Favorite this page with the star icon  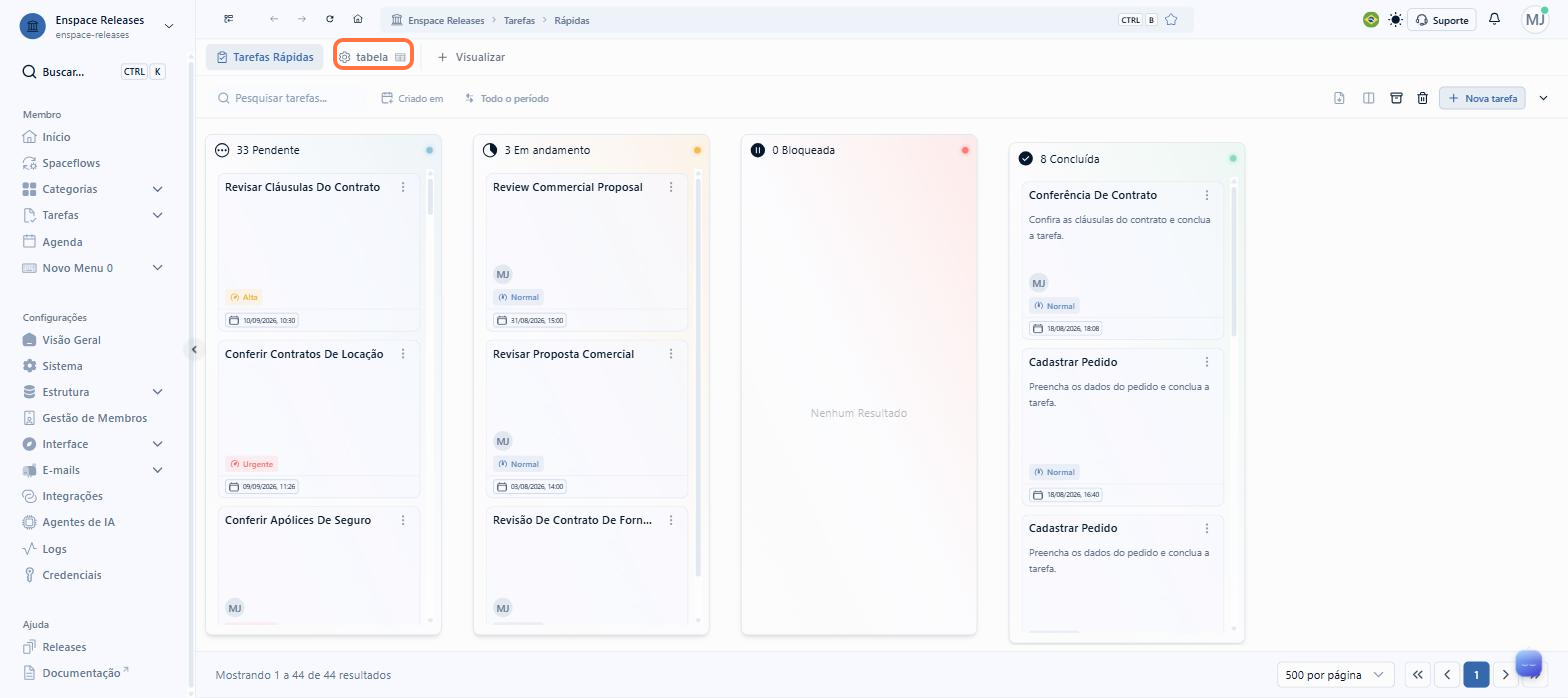[1171, 20]
